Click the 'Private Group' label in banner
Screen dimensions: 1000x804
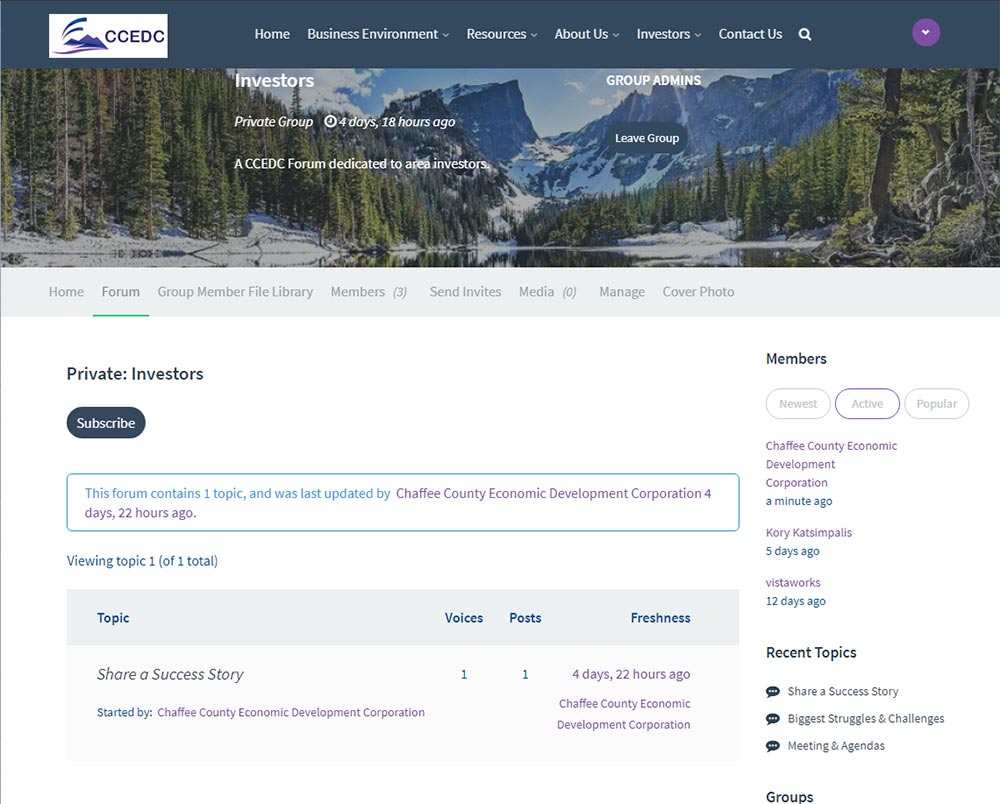[274, 122]
